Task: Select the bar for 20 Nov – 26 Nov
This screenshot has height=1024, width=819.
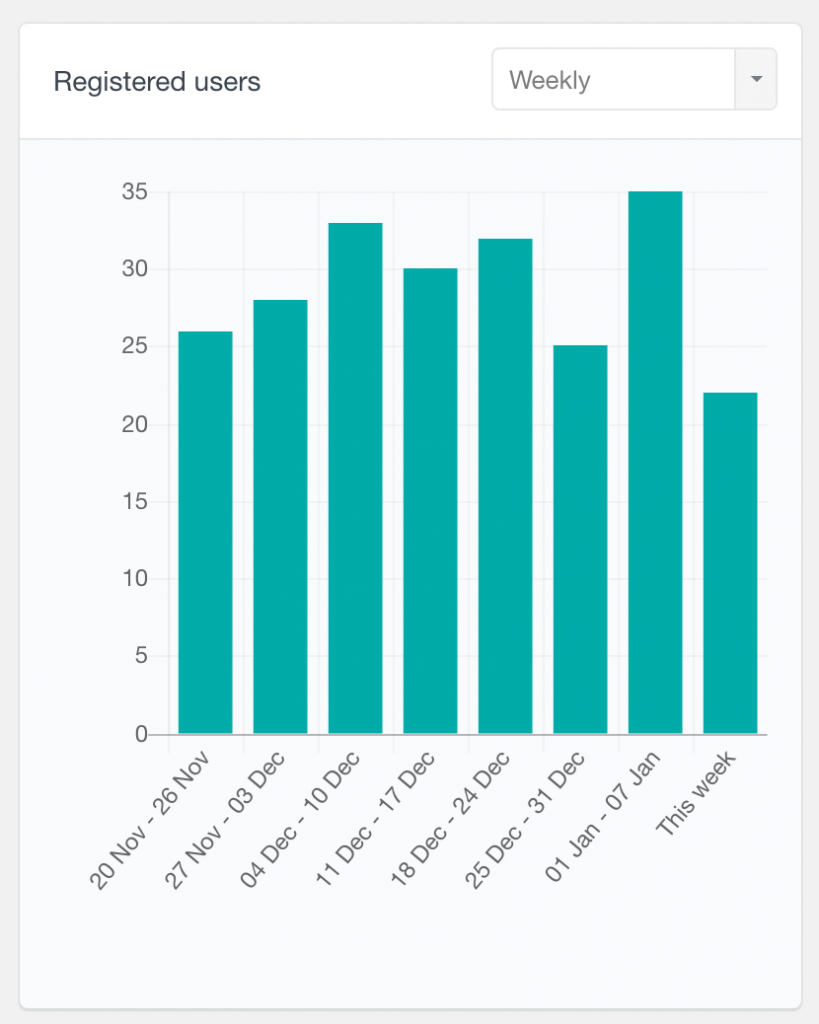Action: pos(204,530)
